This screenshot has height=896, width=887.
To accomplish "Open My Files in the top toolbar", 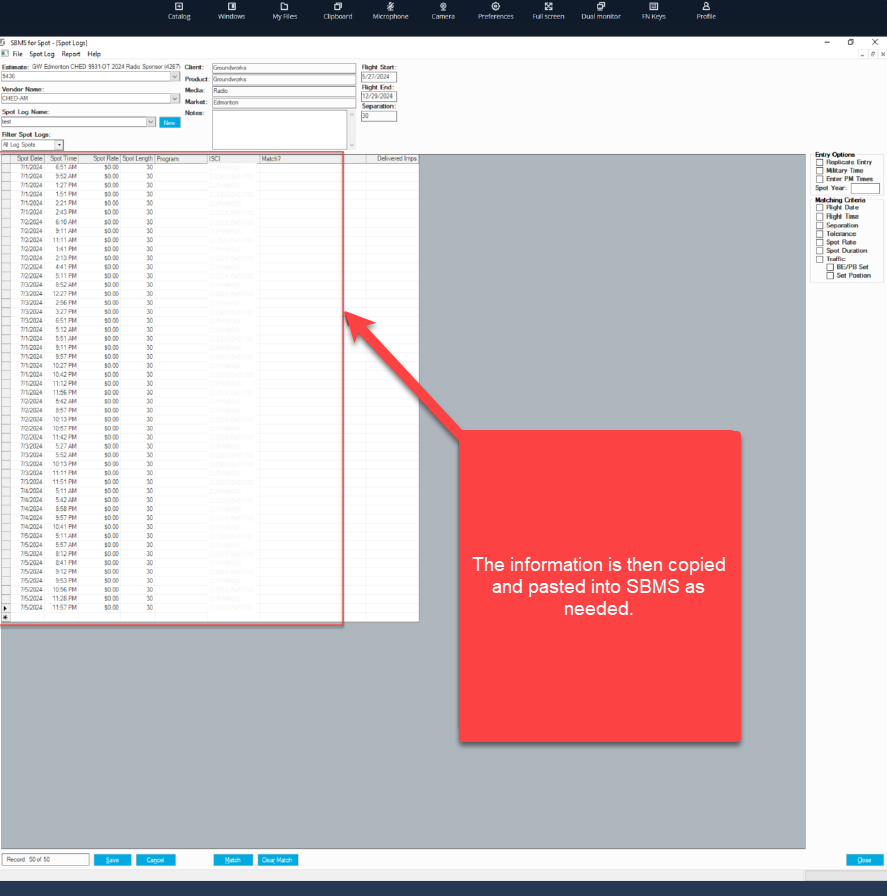I will (x=285, y=10).
